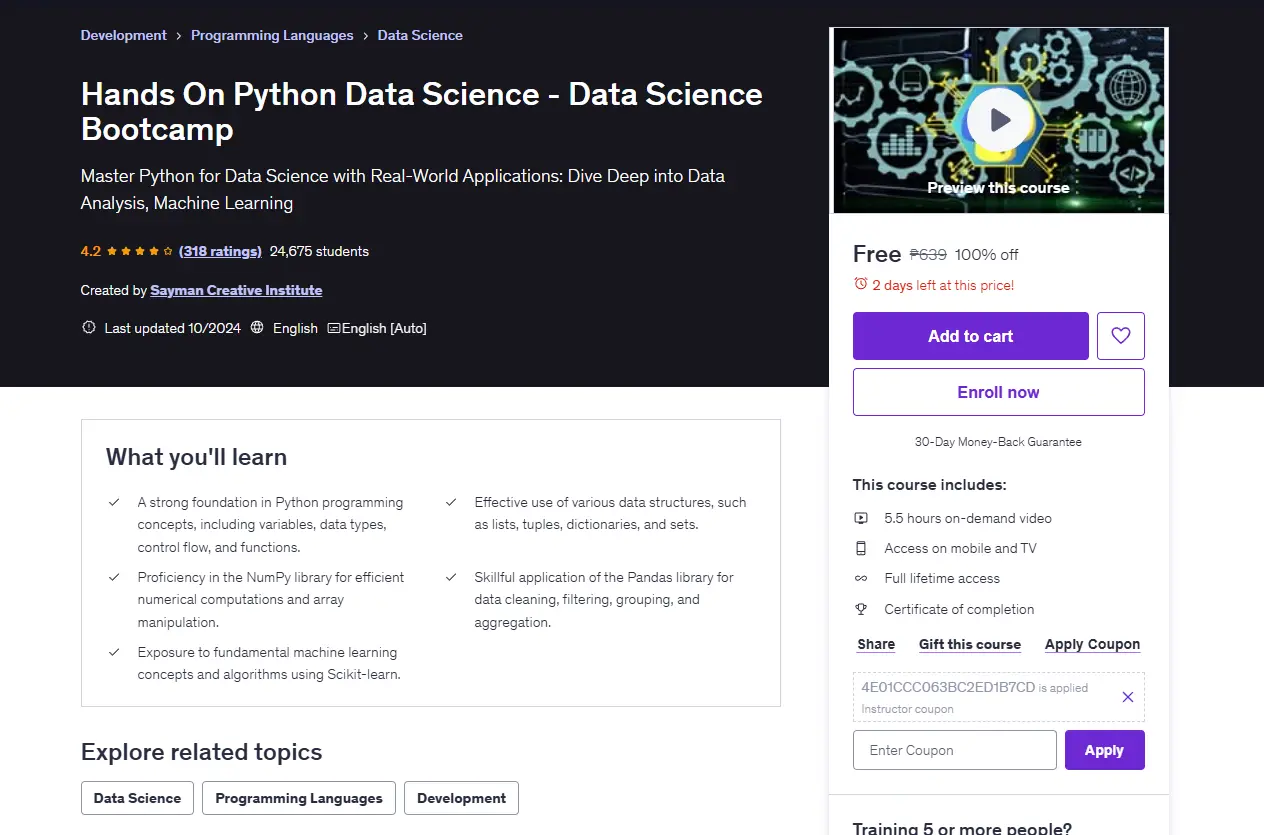Select the Data Science topic chip
The width and height of the screenshot is (1264, 835).
pyautogui.click(x=137, y=798)
